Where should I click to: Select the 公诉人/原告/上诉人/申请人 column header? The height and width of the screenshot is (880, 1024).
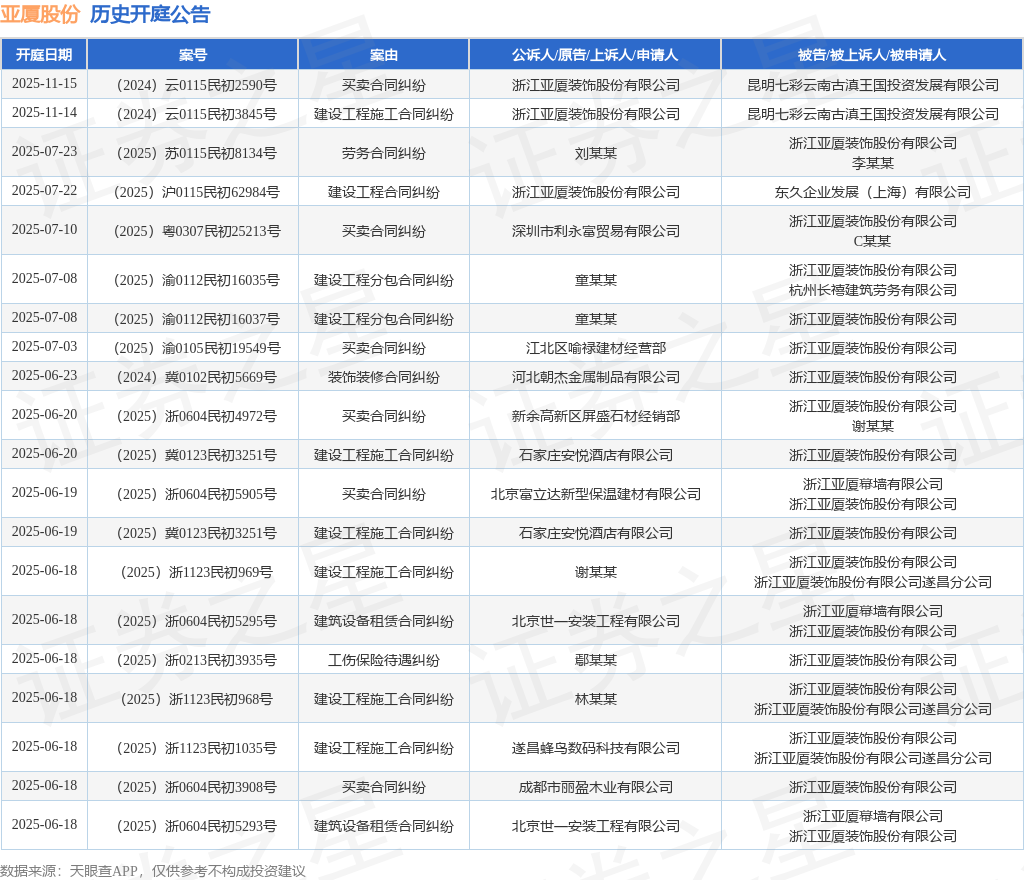coord(595,55)
